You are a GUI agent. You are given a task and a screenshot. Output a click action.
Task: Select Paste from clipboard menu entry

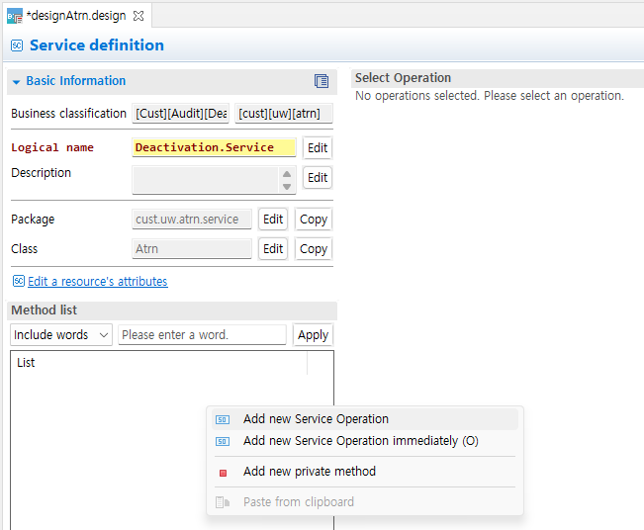point(298,502)
